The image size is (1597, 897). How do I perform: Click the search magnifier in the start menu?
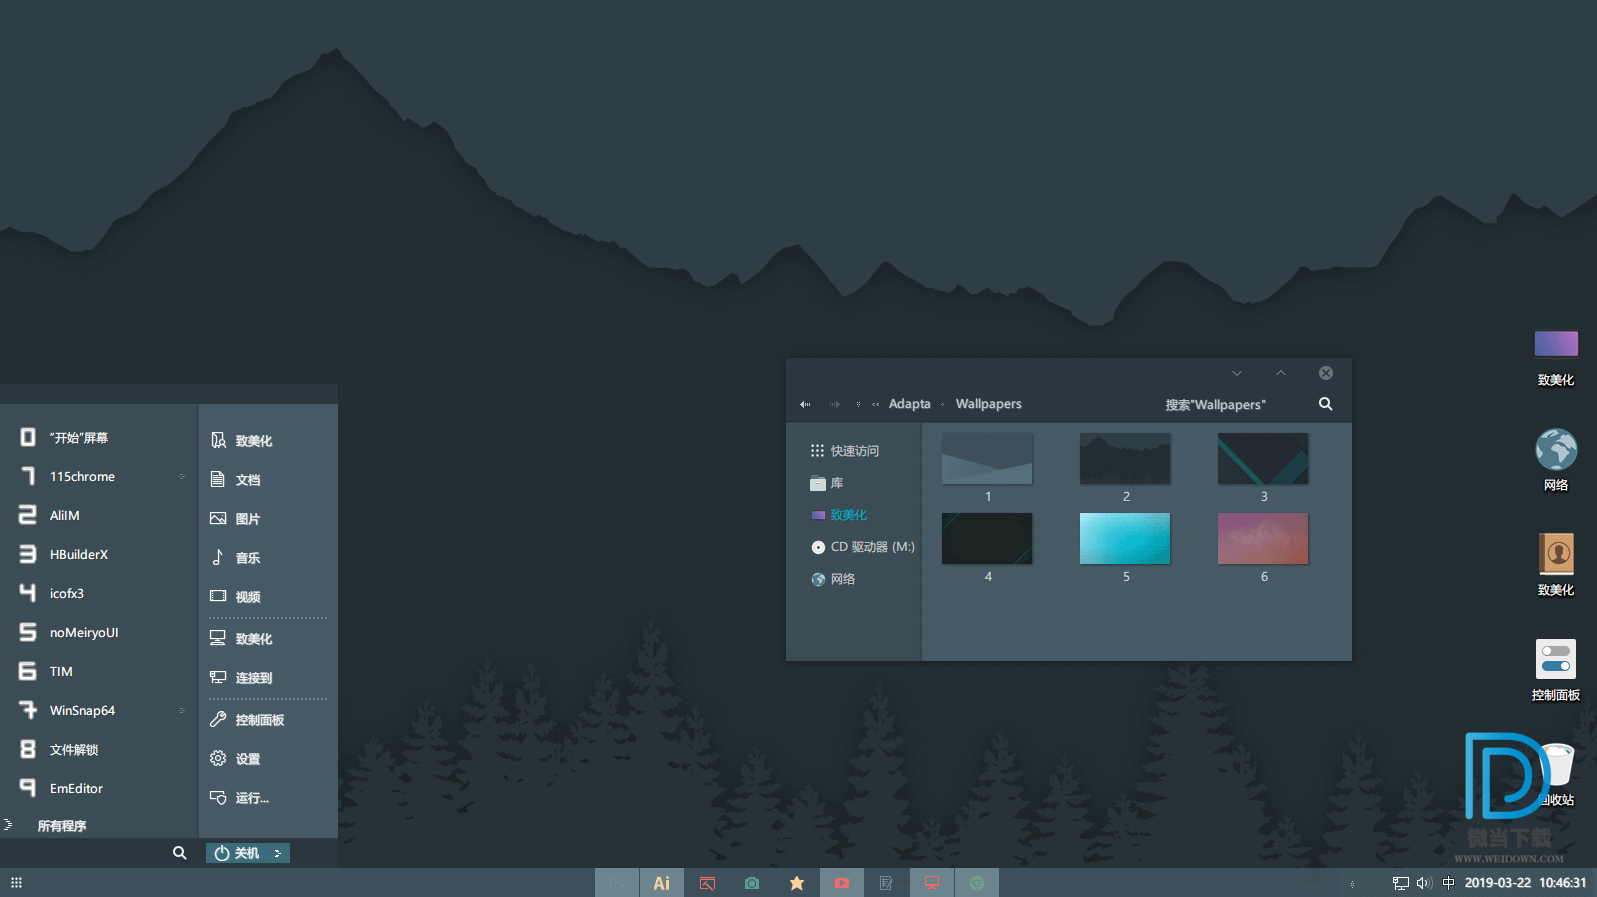pyautogui.click(x=180, y=853)
